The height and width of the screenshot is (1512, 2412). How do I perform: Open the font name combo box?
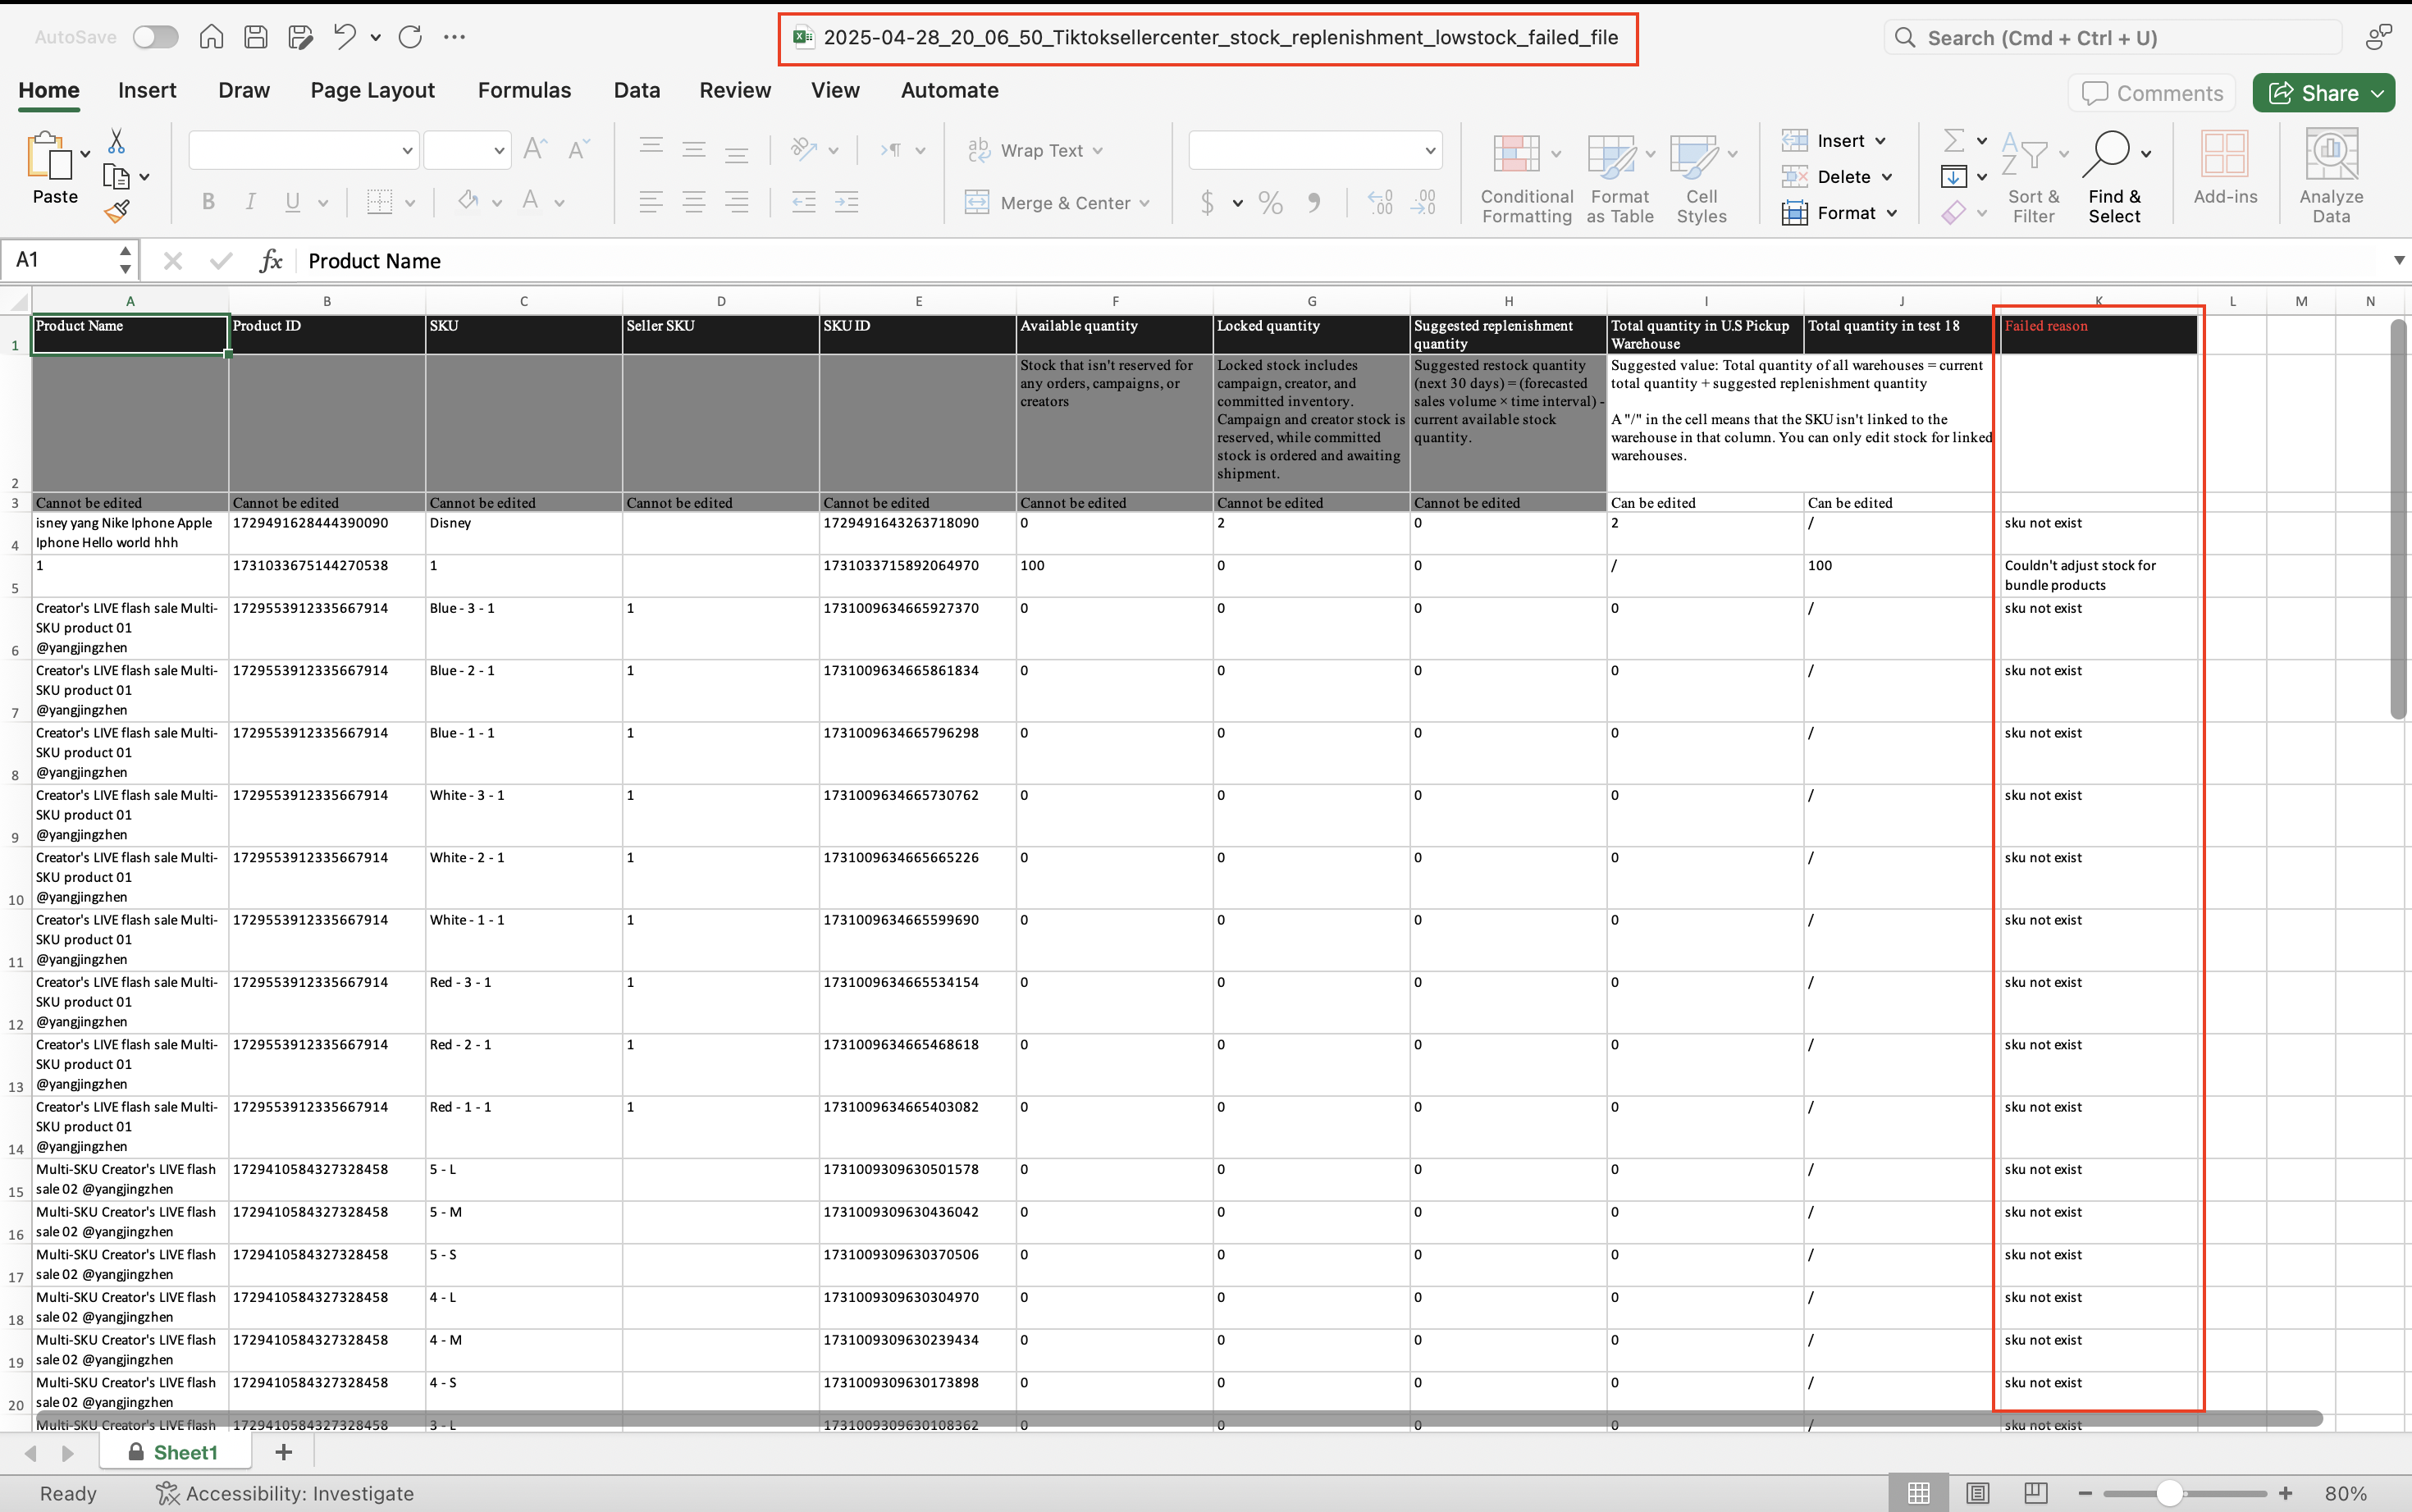[x=303, y=151]
